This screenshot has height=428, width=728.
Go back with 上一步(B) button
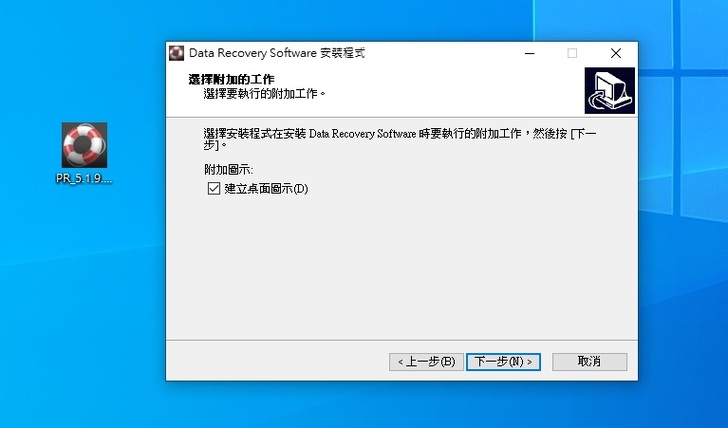click(x=426, y=362)
